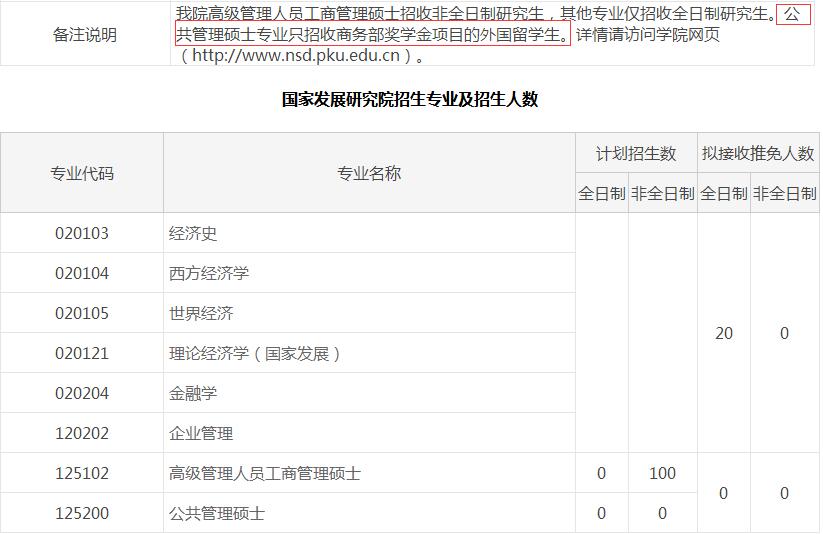The image size is (823, 534).
Task: Click the 20 recommended-admission count cell
Action: pyautogui.click(x=724, y=333)
